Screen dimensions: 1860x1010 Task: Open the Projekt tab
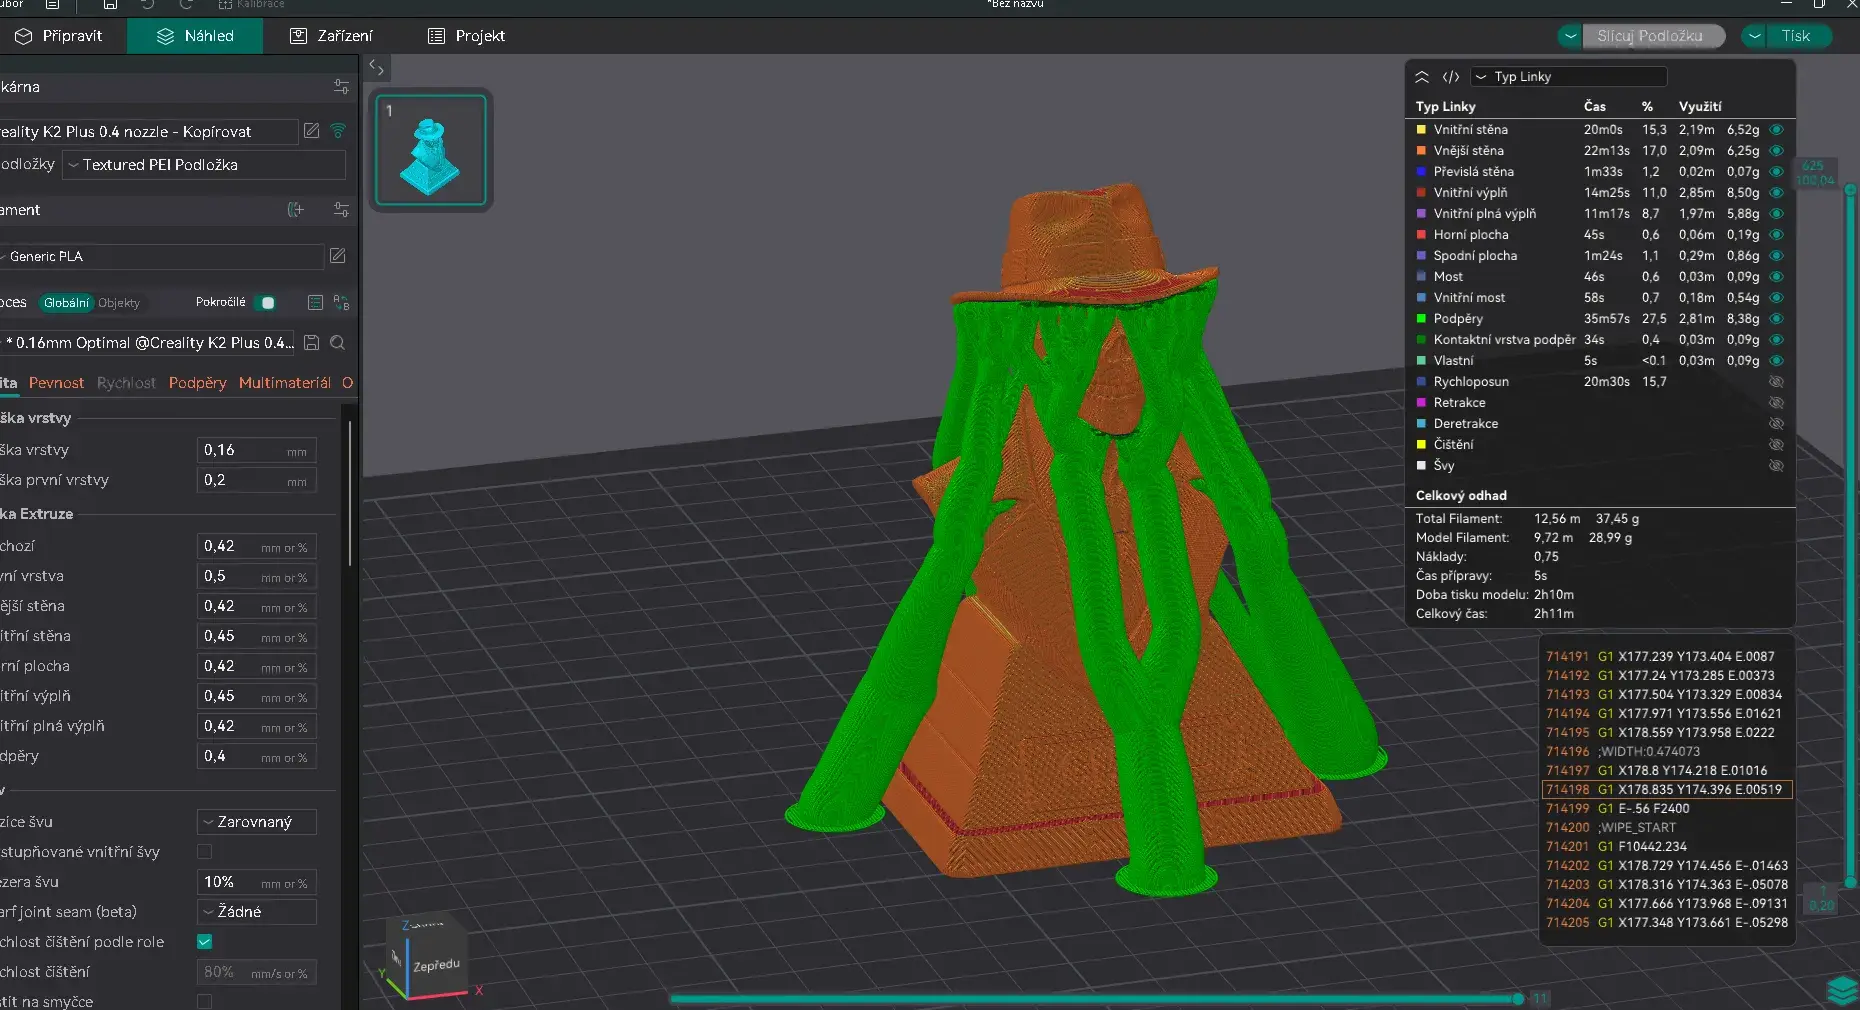[466, 36]
